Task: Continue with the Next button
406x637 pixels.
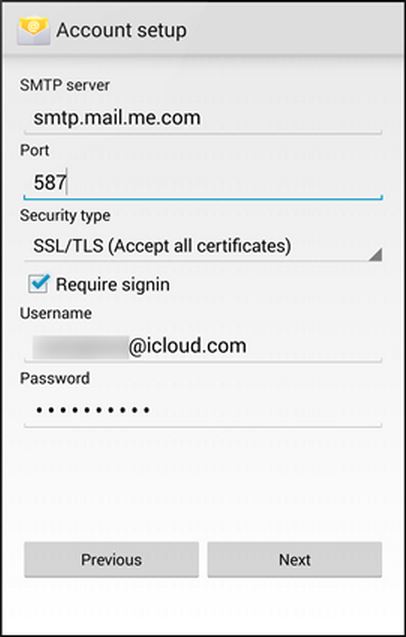Action: click(295, 559)
